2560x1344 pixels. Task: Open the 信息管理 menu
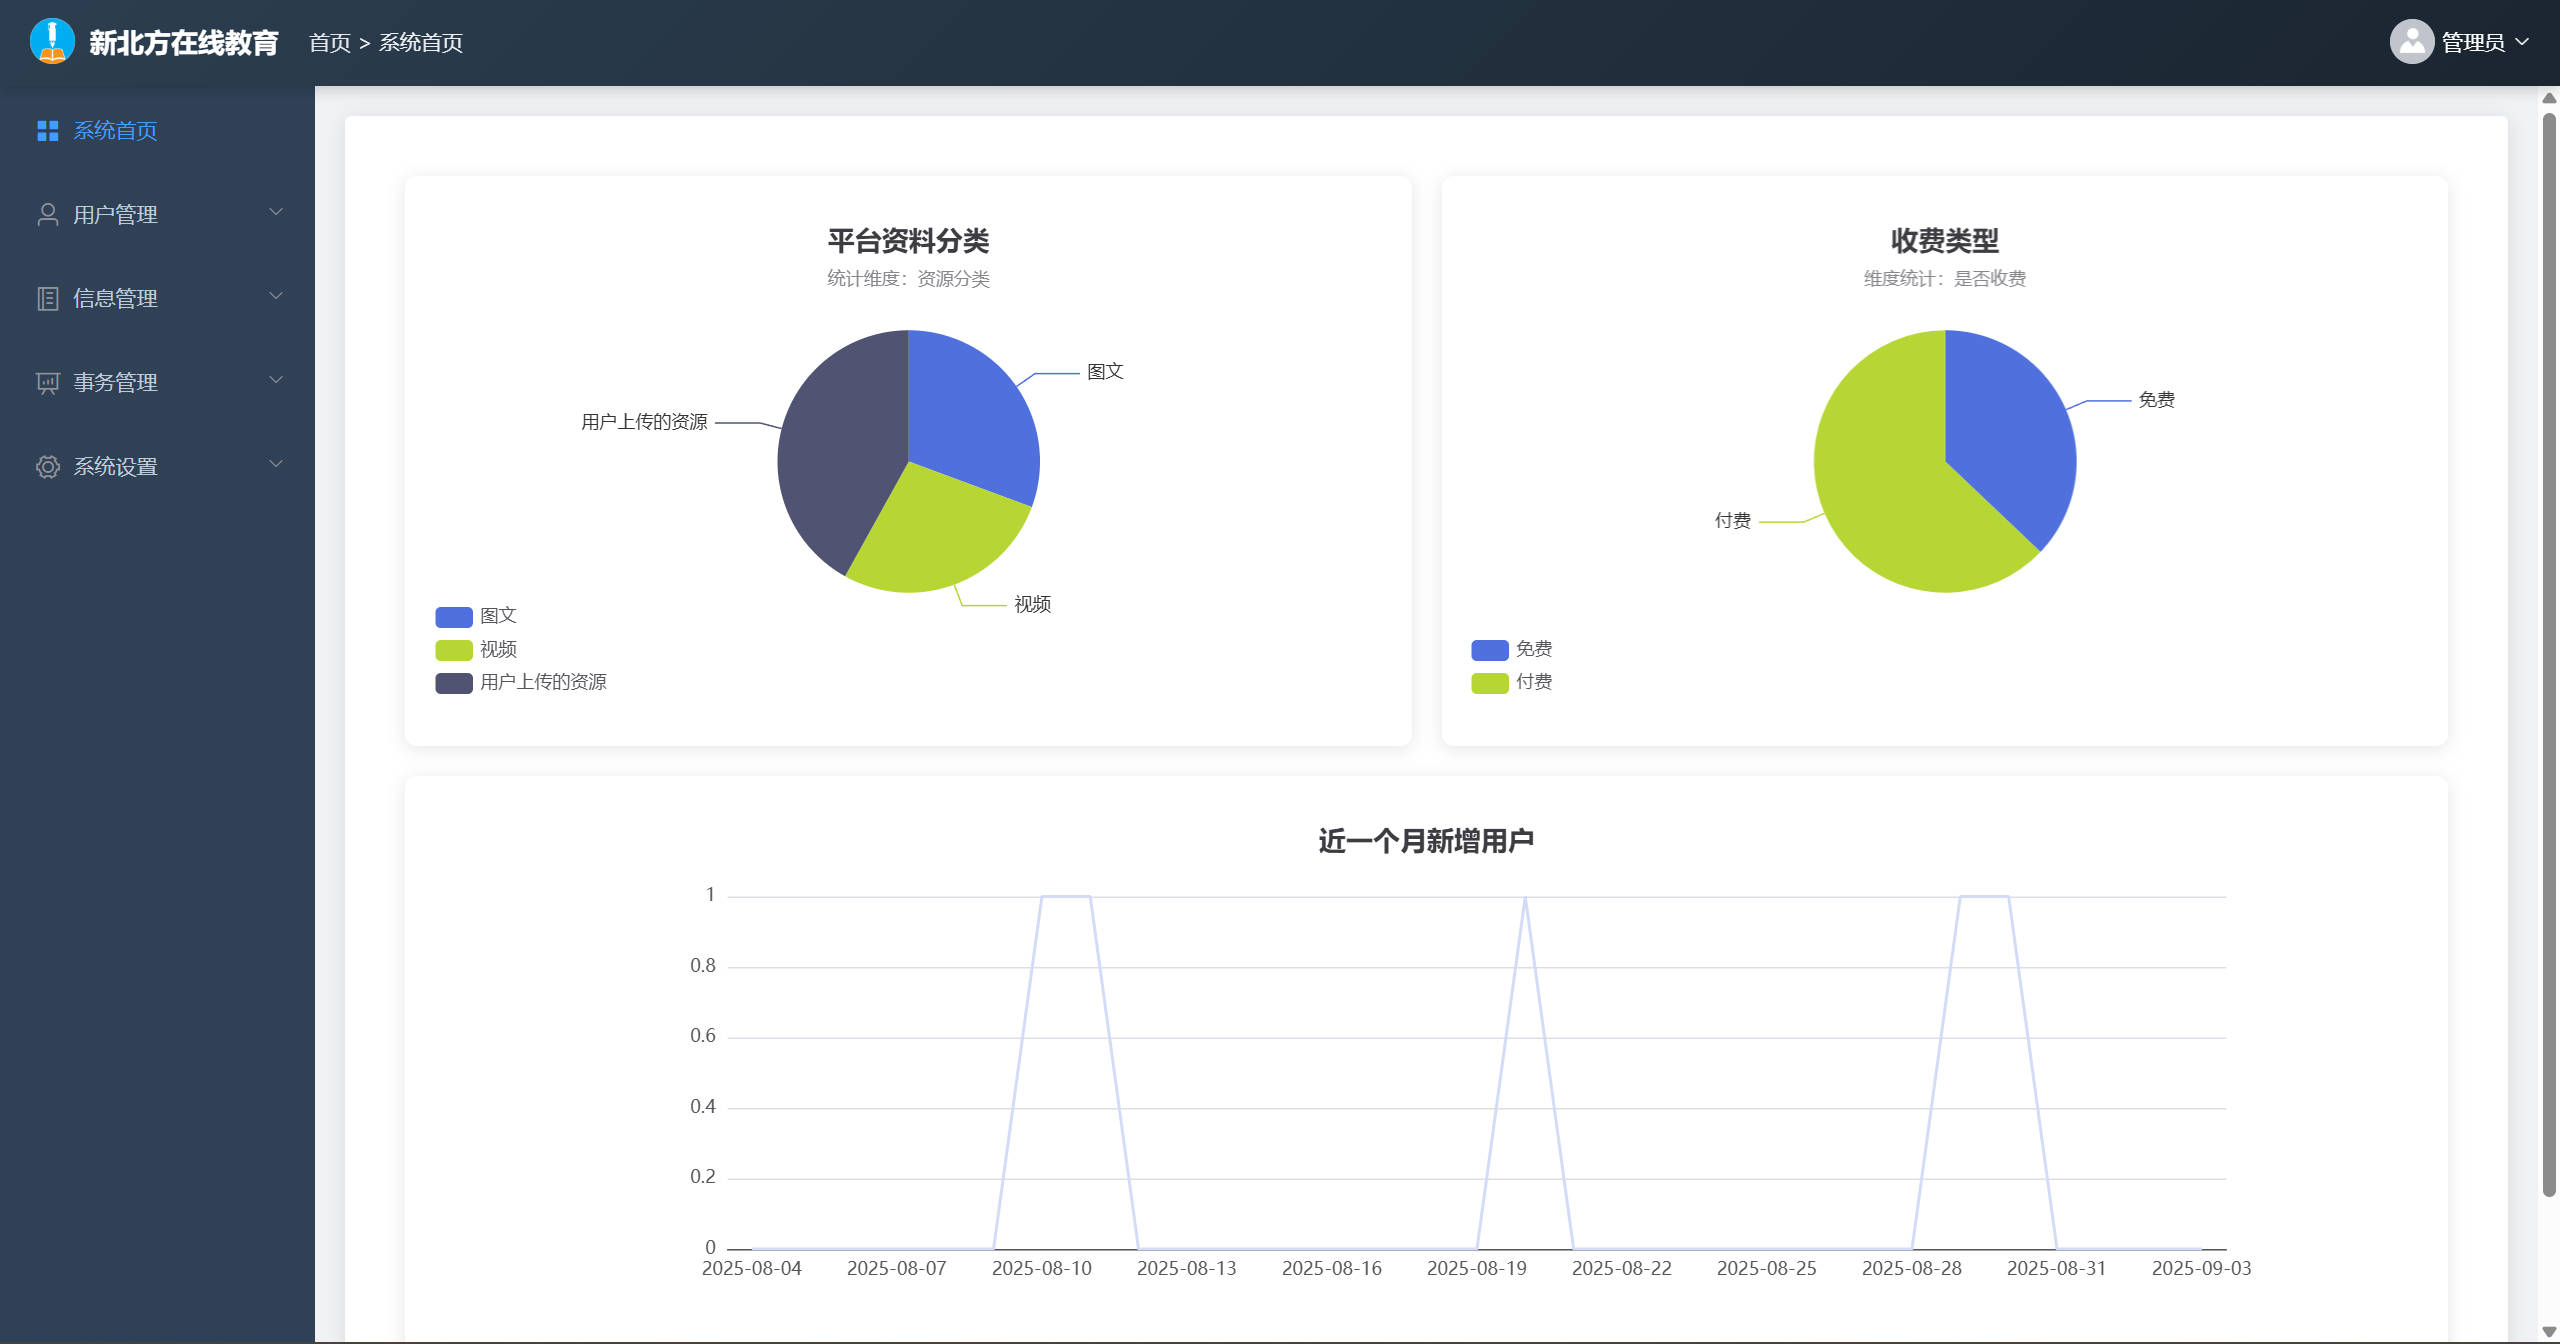coord(157,299)
